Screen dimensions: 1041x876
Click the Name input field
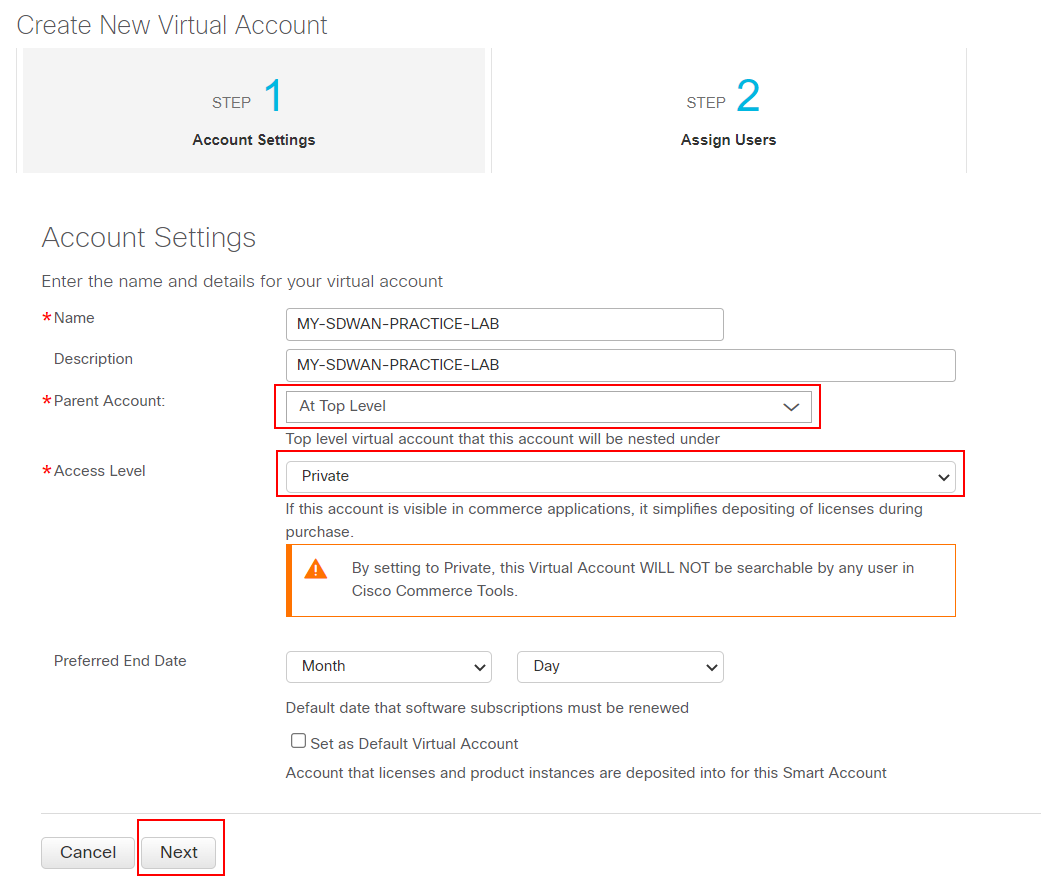tap(504, 324)
